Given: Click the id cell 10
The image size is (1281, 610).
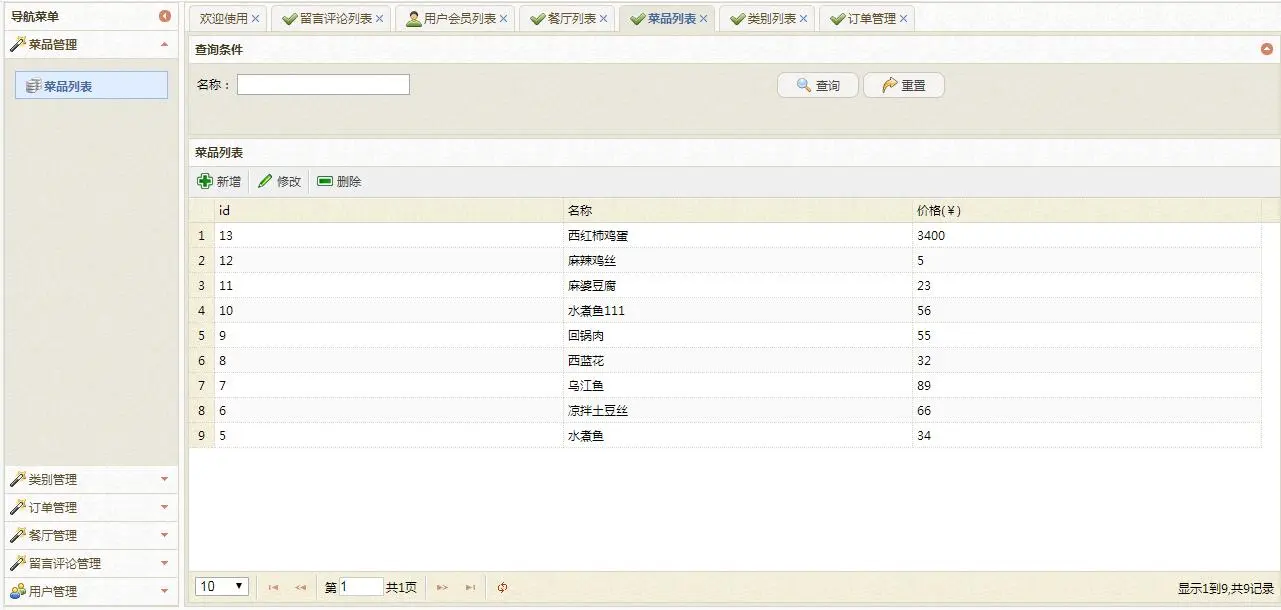Looking at the screenshot, I should pos(389,310).
